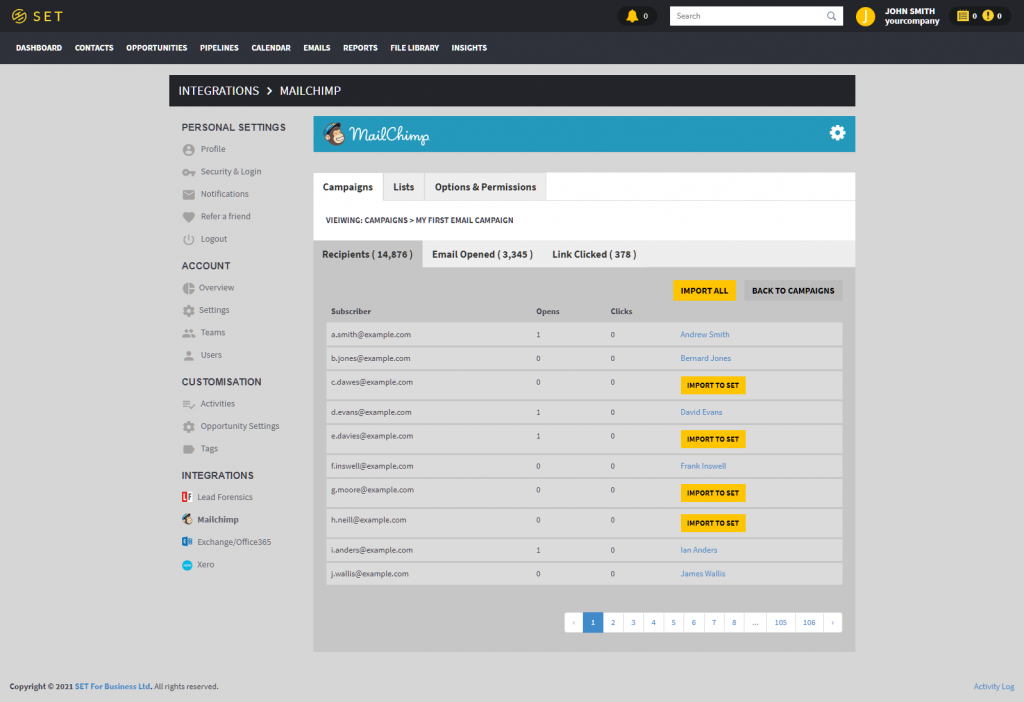Import e.davies@example.com to SET
This screenshot has height=702, width=1024.
pos(712,439)
